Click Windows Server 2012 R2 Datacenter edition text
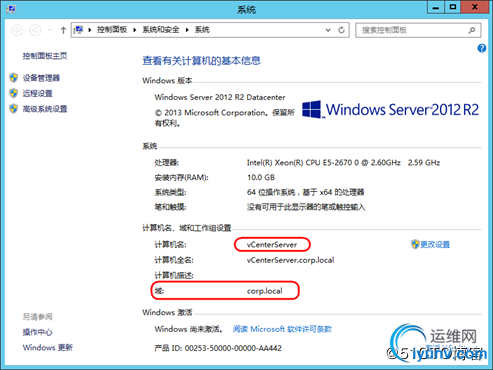493x370 pixels. click(x=220, y=97)
